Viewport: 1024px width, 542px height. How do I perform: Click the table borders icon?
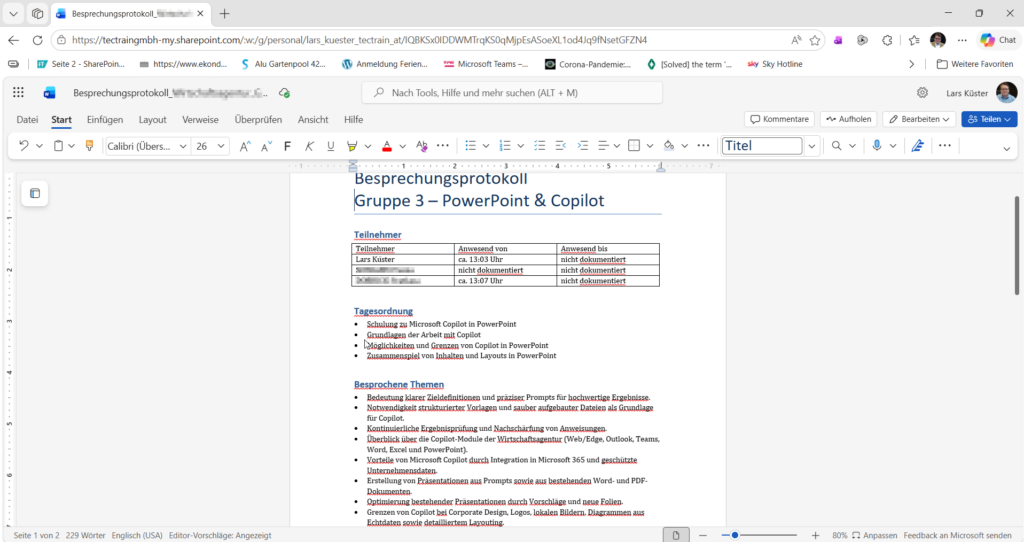coord(633,146)
